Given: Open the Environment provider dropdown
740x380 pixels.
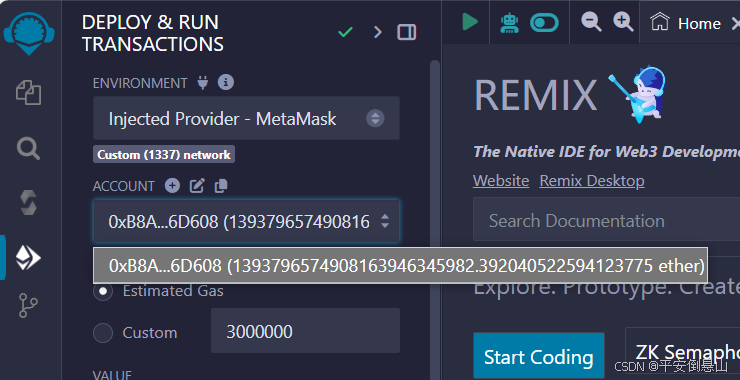Looking at the screenshot, I should (246, 118).
